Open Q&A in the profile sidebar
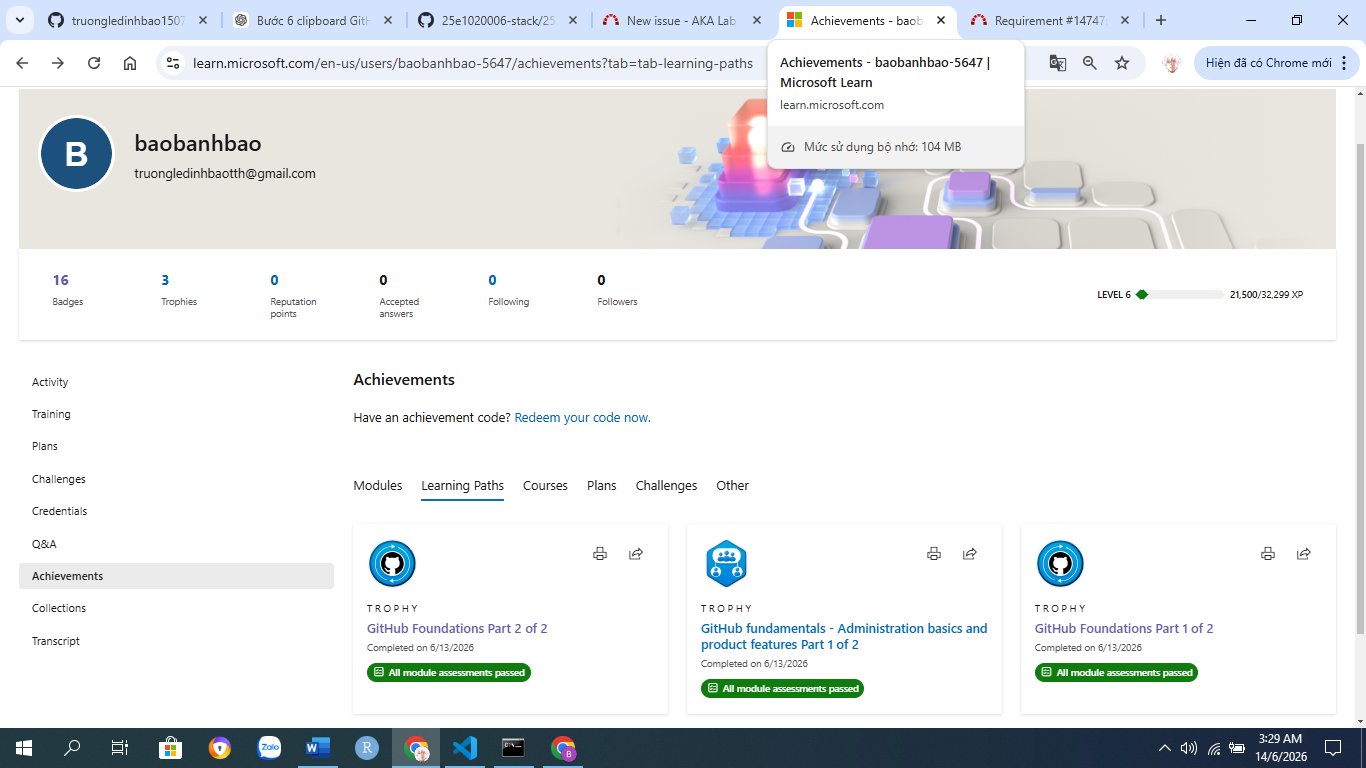1366x768 pixels. click(44, 544)
